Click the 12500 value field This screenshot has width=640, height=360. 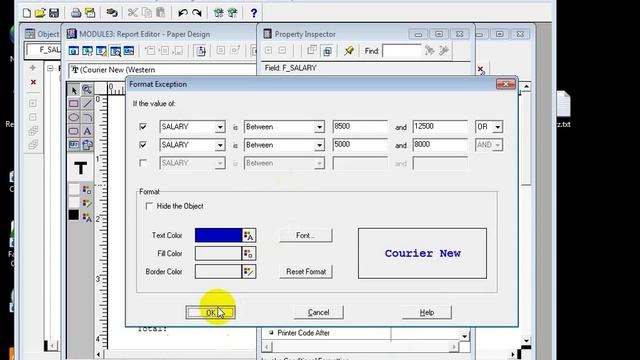(x=440, y=127)
